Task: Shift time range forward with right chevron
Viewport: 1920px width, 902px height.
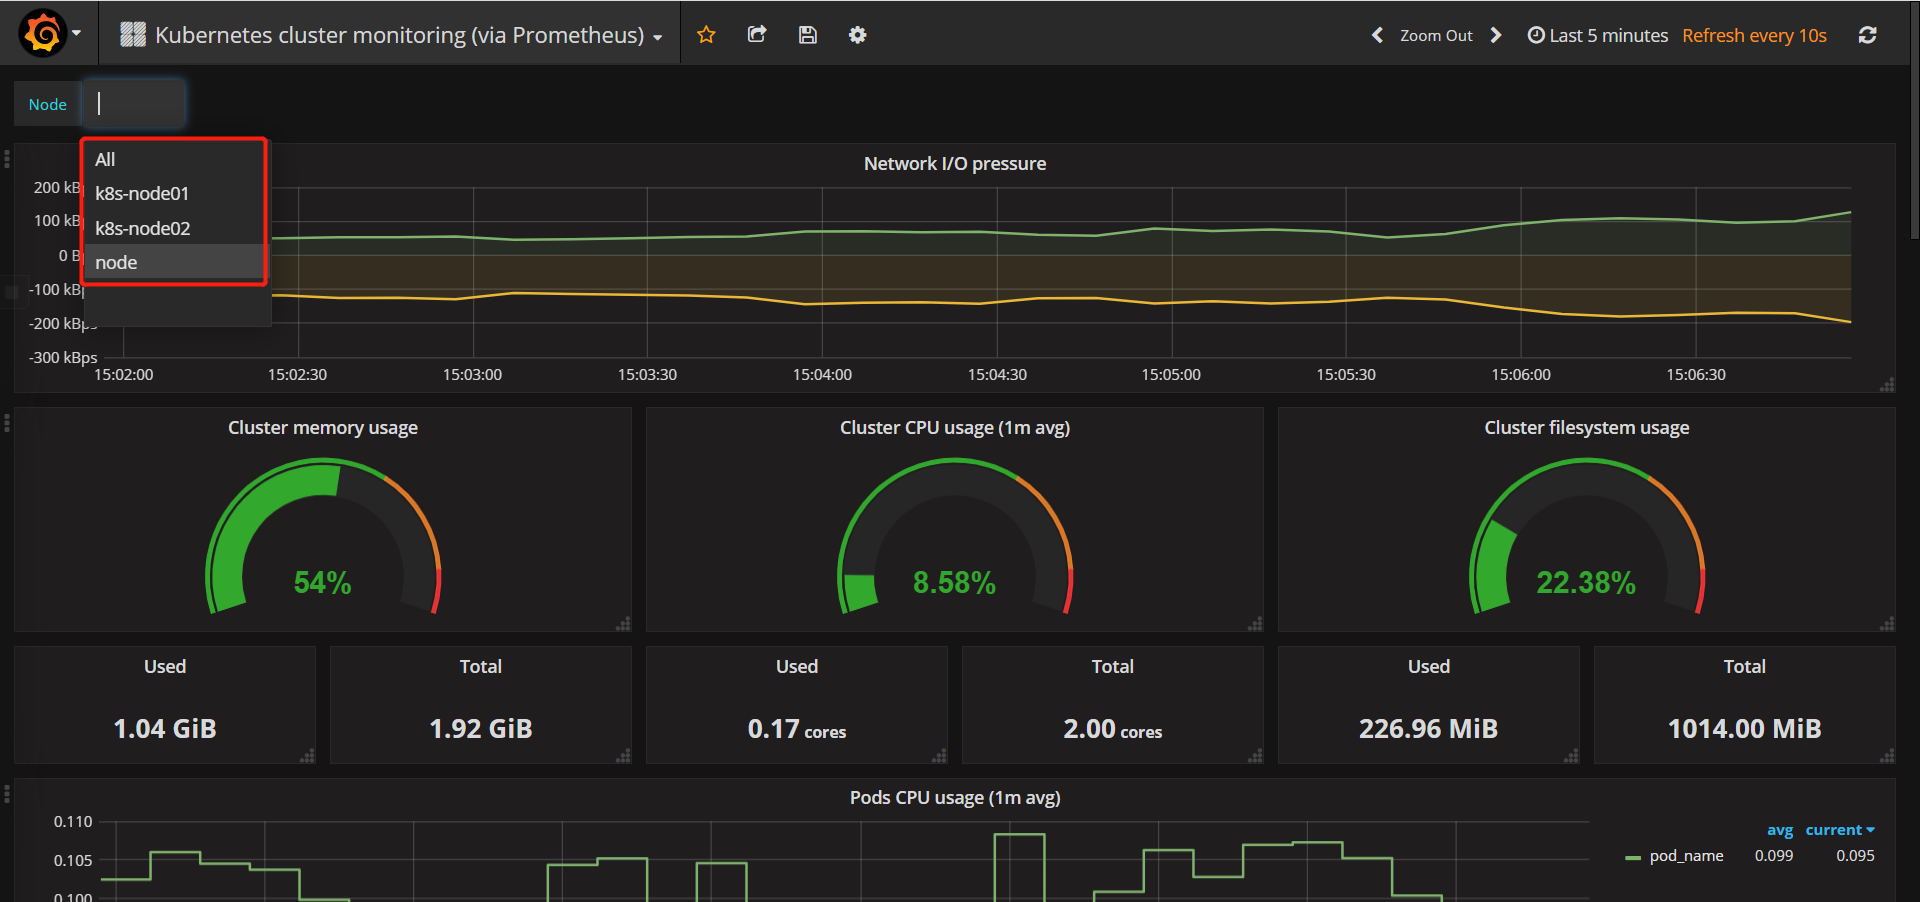Action: 1496,35
